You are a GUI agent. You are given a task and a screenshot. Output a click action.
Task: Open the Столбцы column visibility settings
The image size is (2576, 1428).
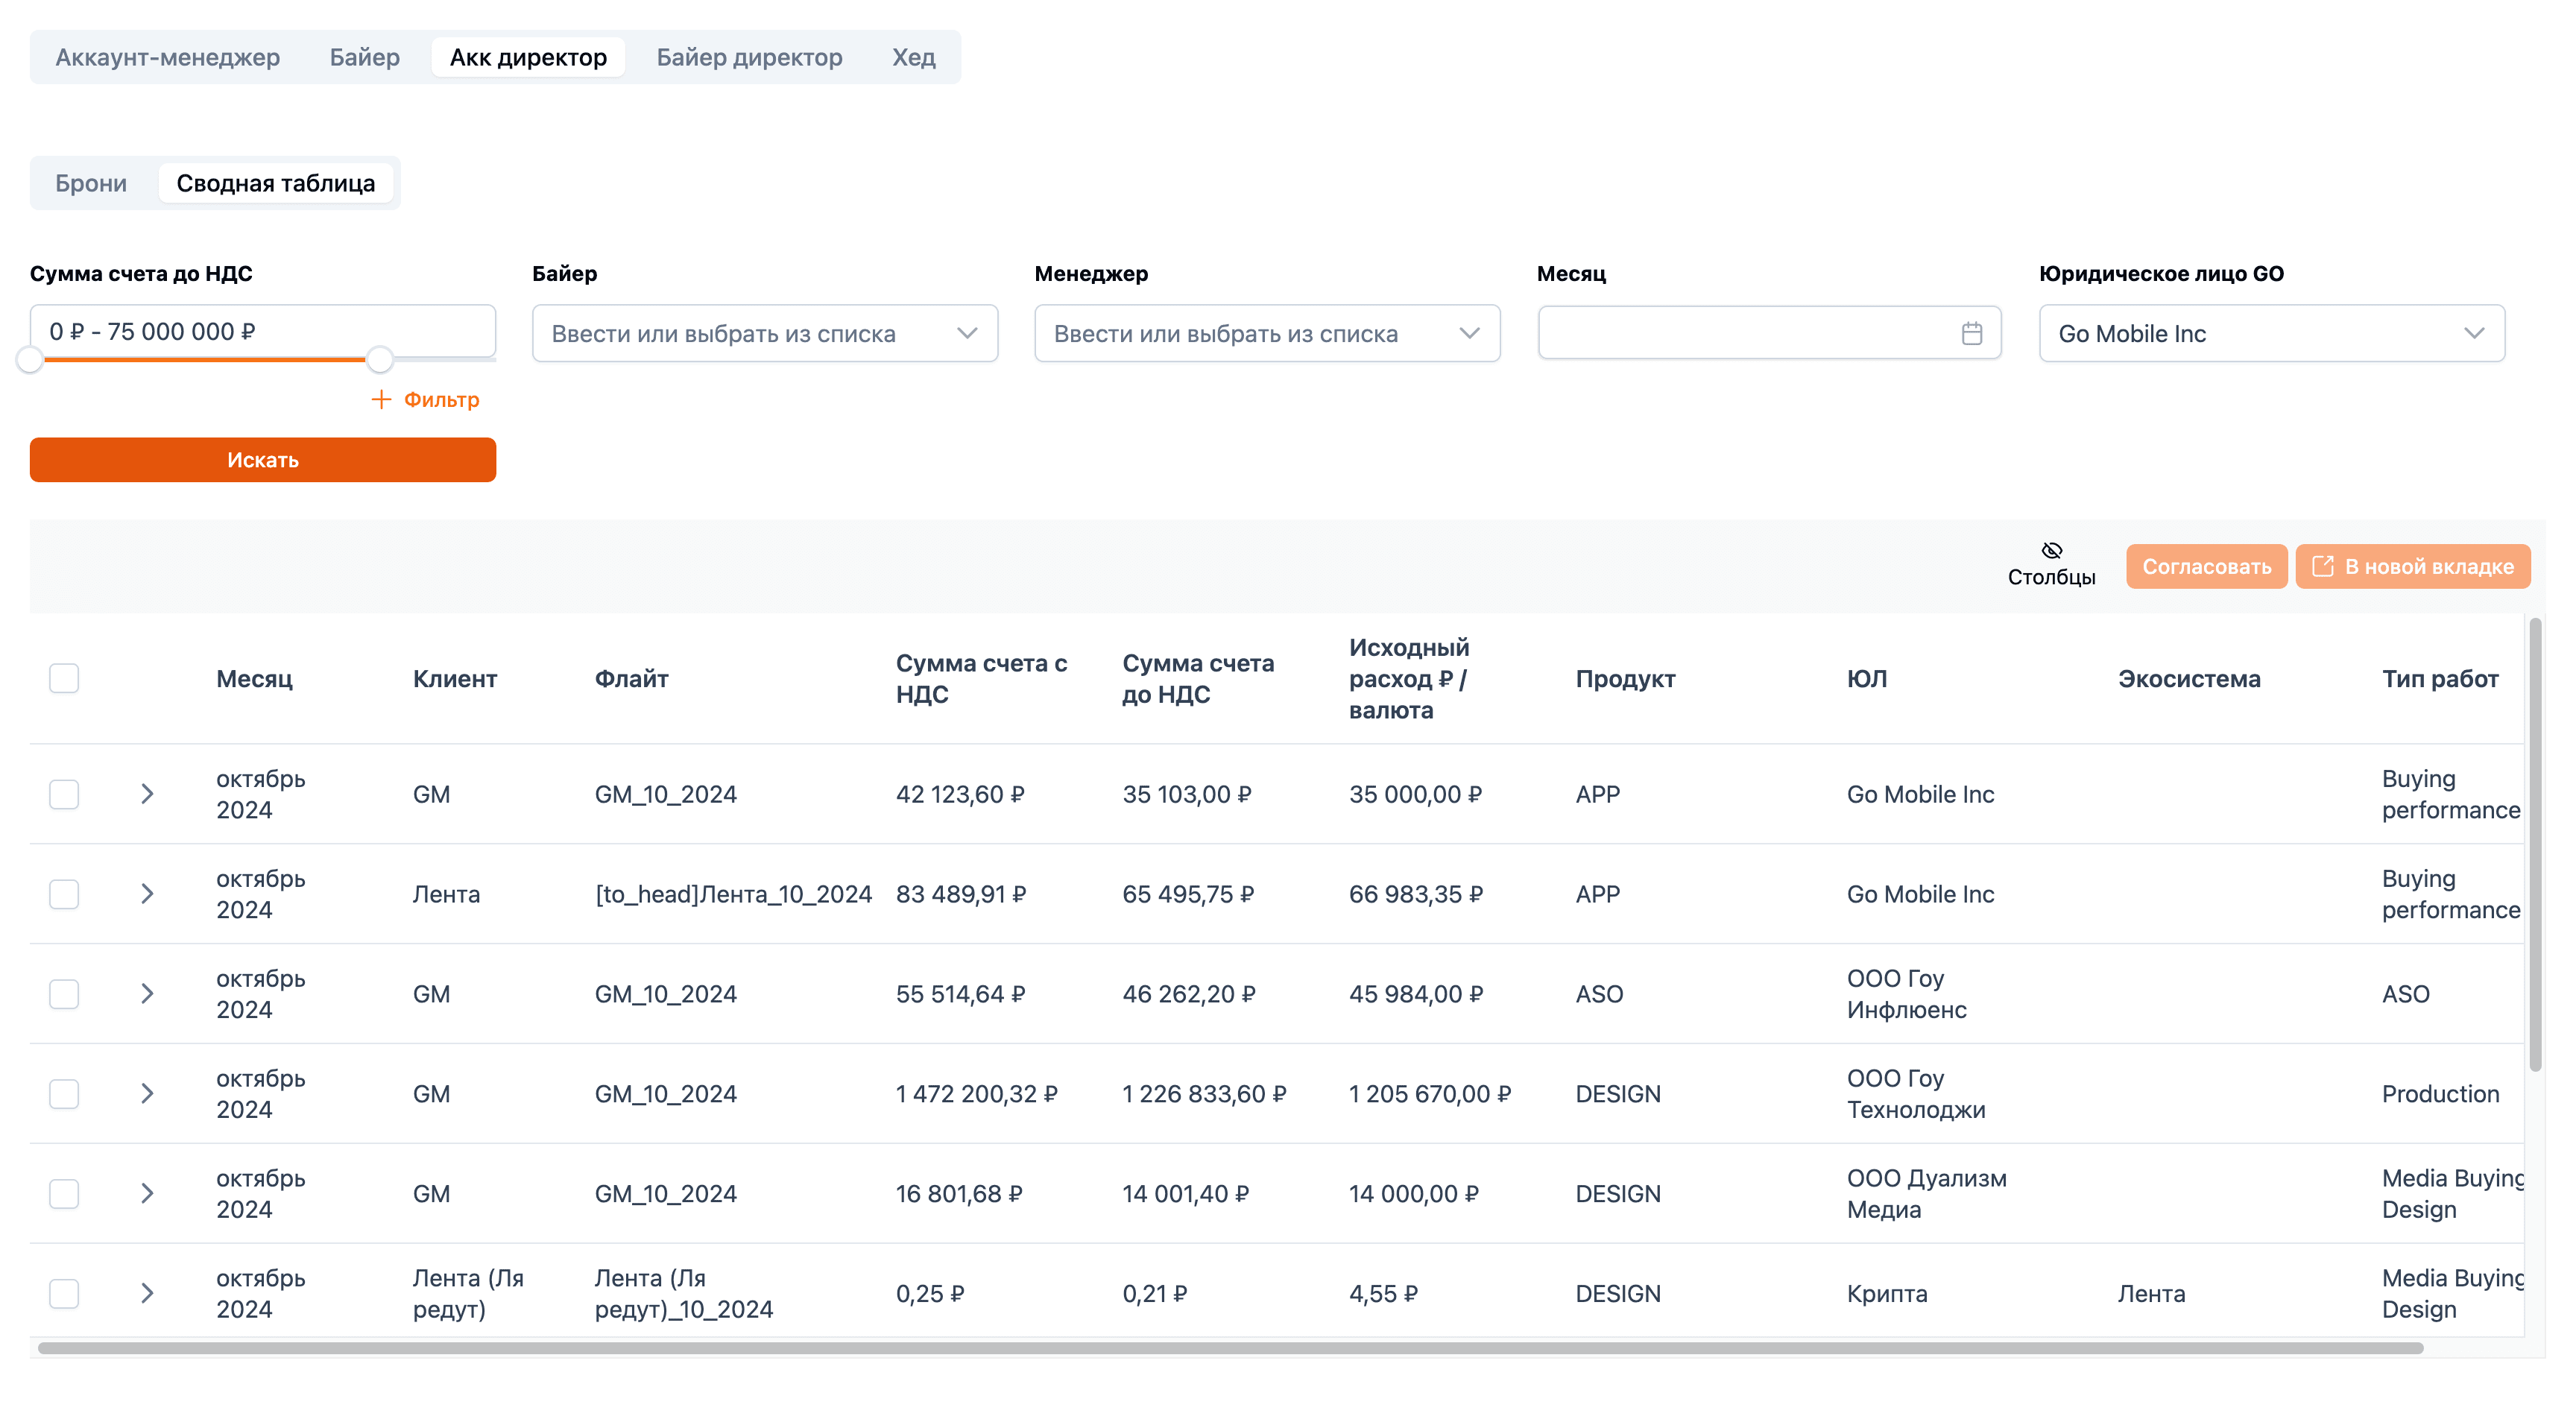click(2051, 565)
